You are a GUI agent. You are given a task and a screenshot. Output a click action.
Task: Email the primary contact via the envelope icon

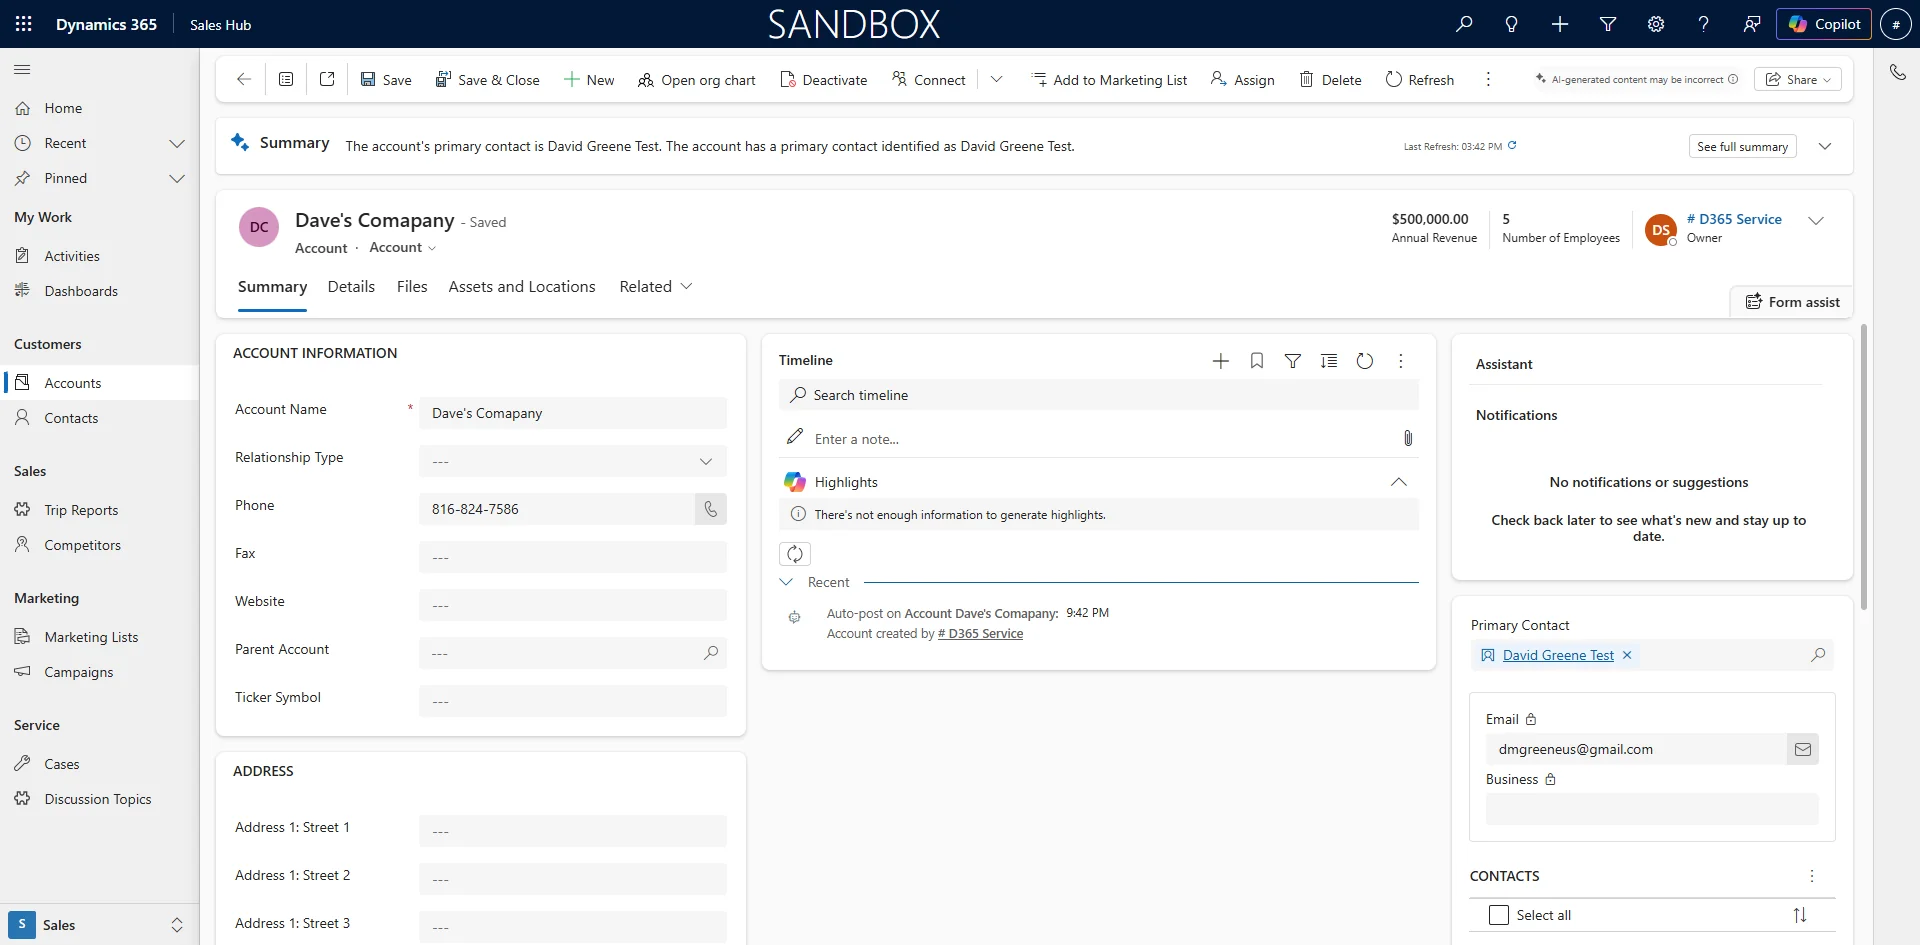coord(1803,748)
